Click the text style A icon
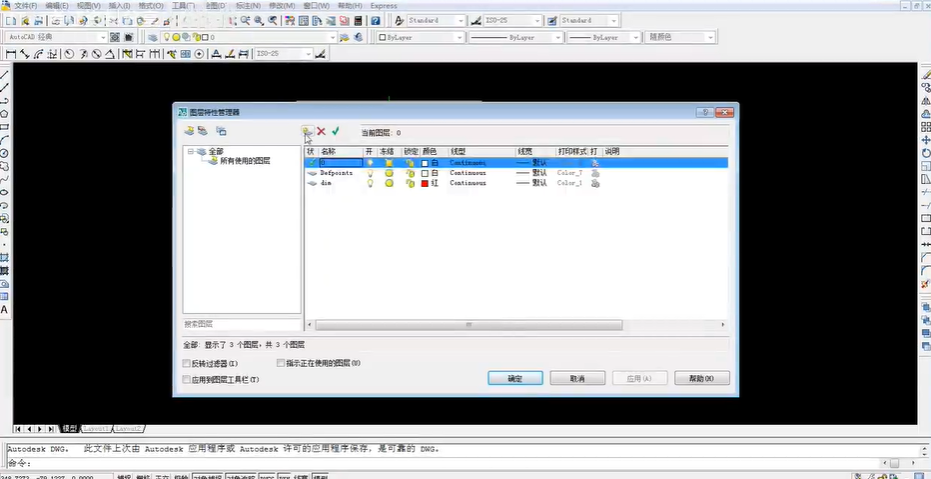The image size is (931, 479). click(399, 21)
